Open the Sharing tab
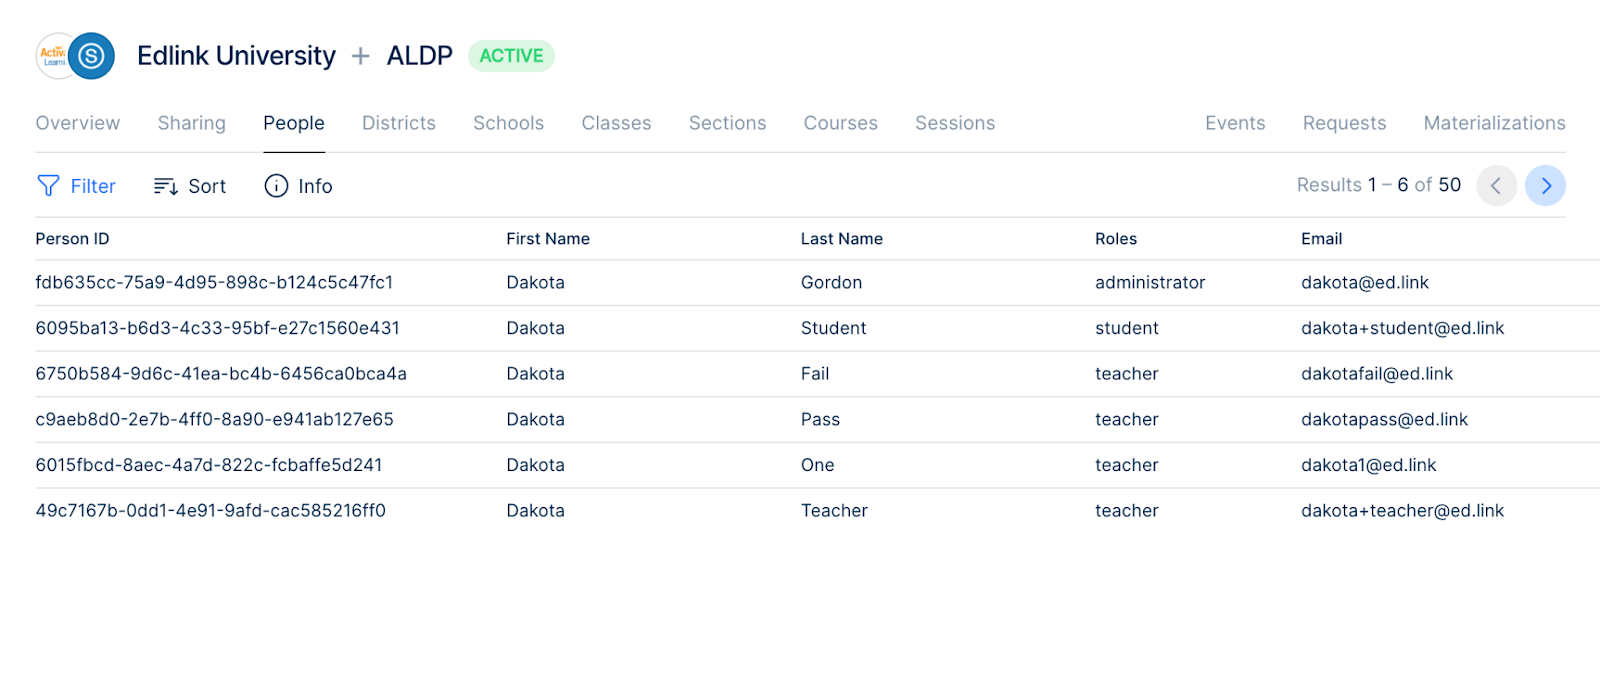The height and width of the screenshot is (693, 1600). (192, 123)
